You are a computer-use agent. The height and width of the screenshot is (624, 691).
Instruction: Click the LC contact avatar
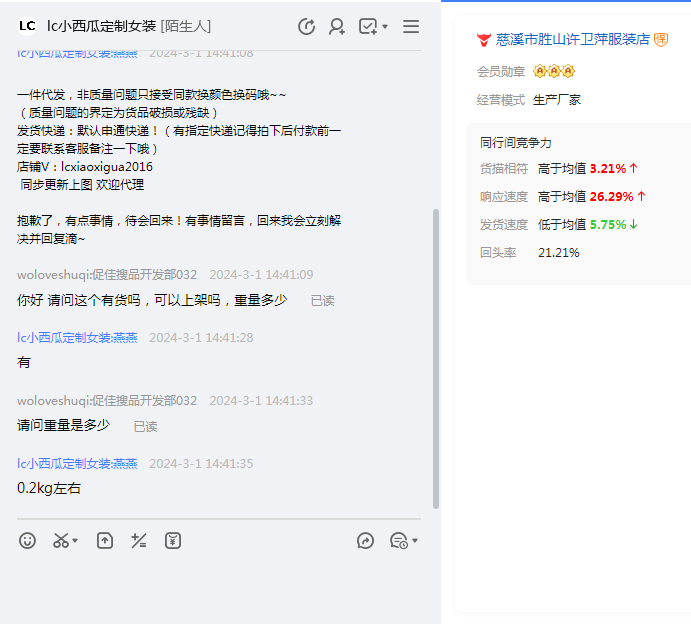[x=28, y=26]
